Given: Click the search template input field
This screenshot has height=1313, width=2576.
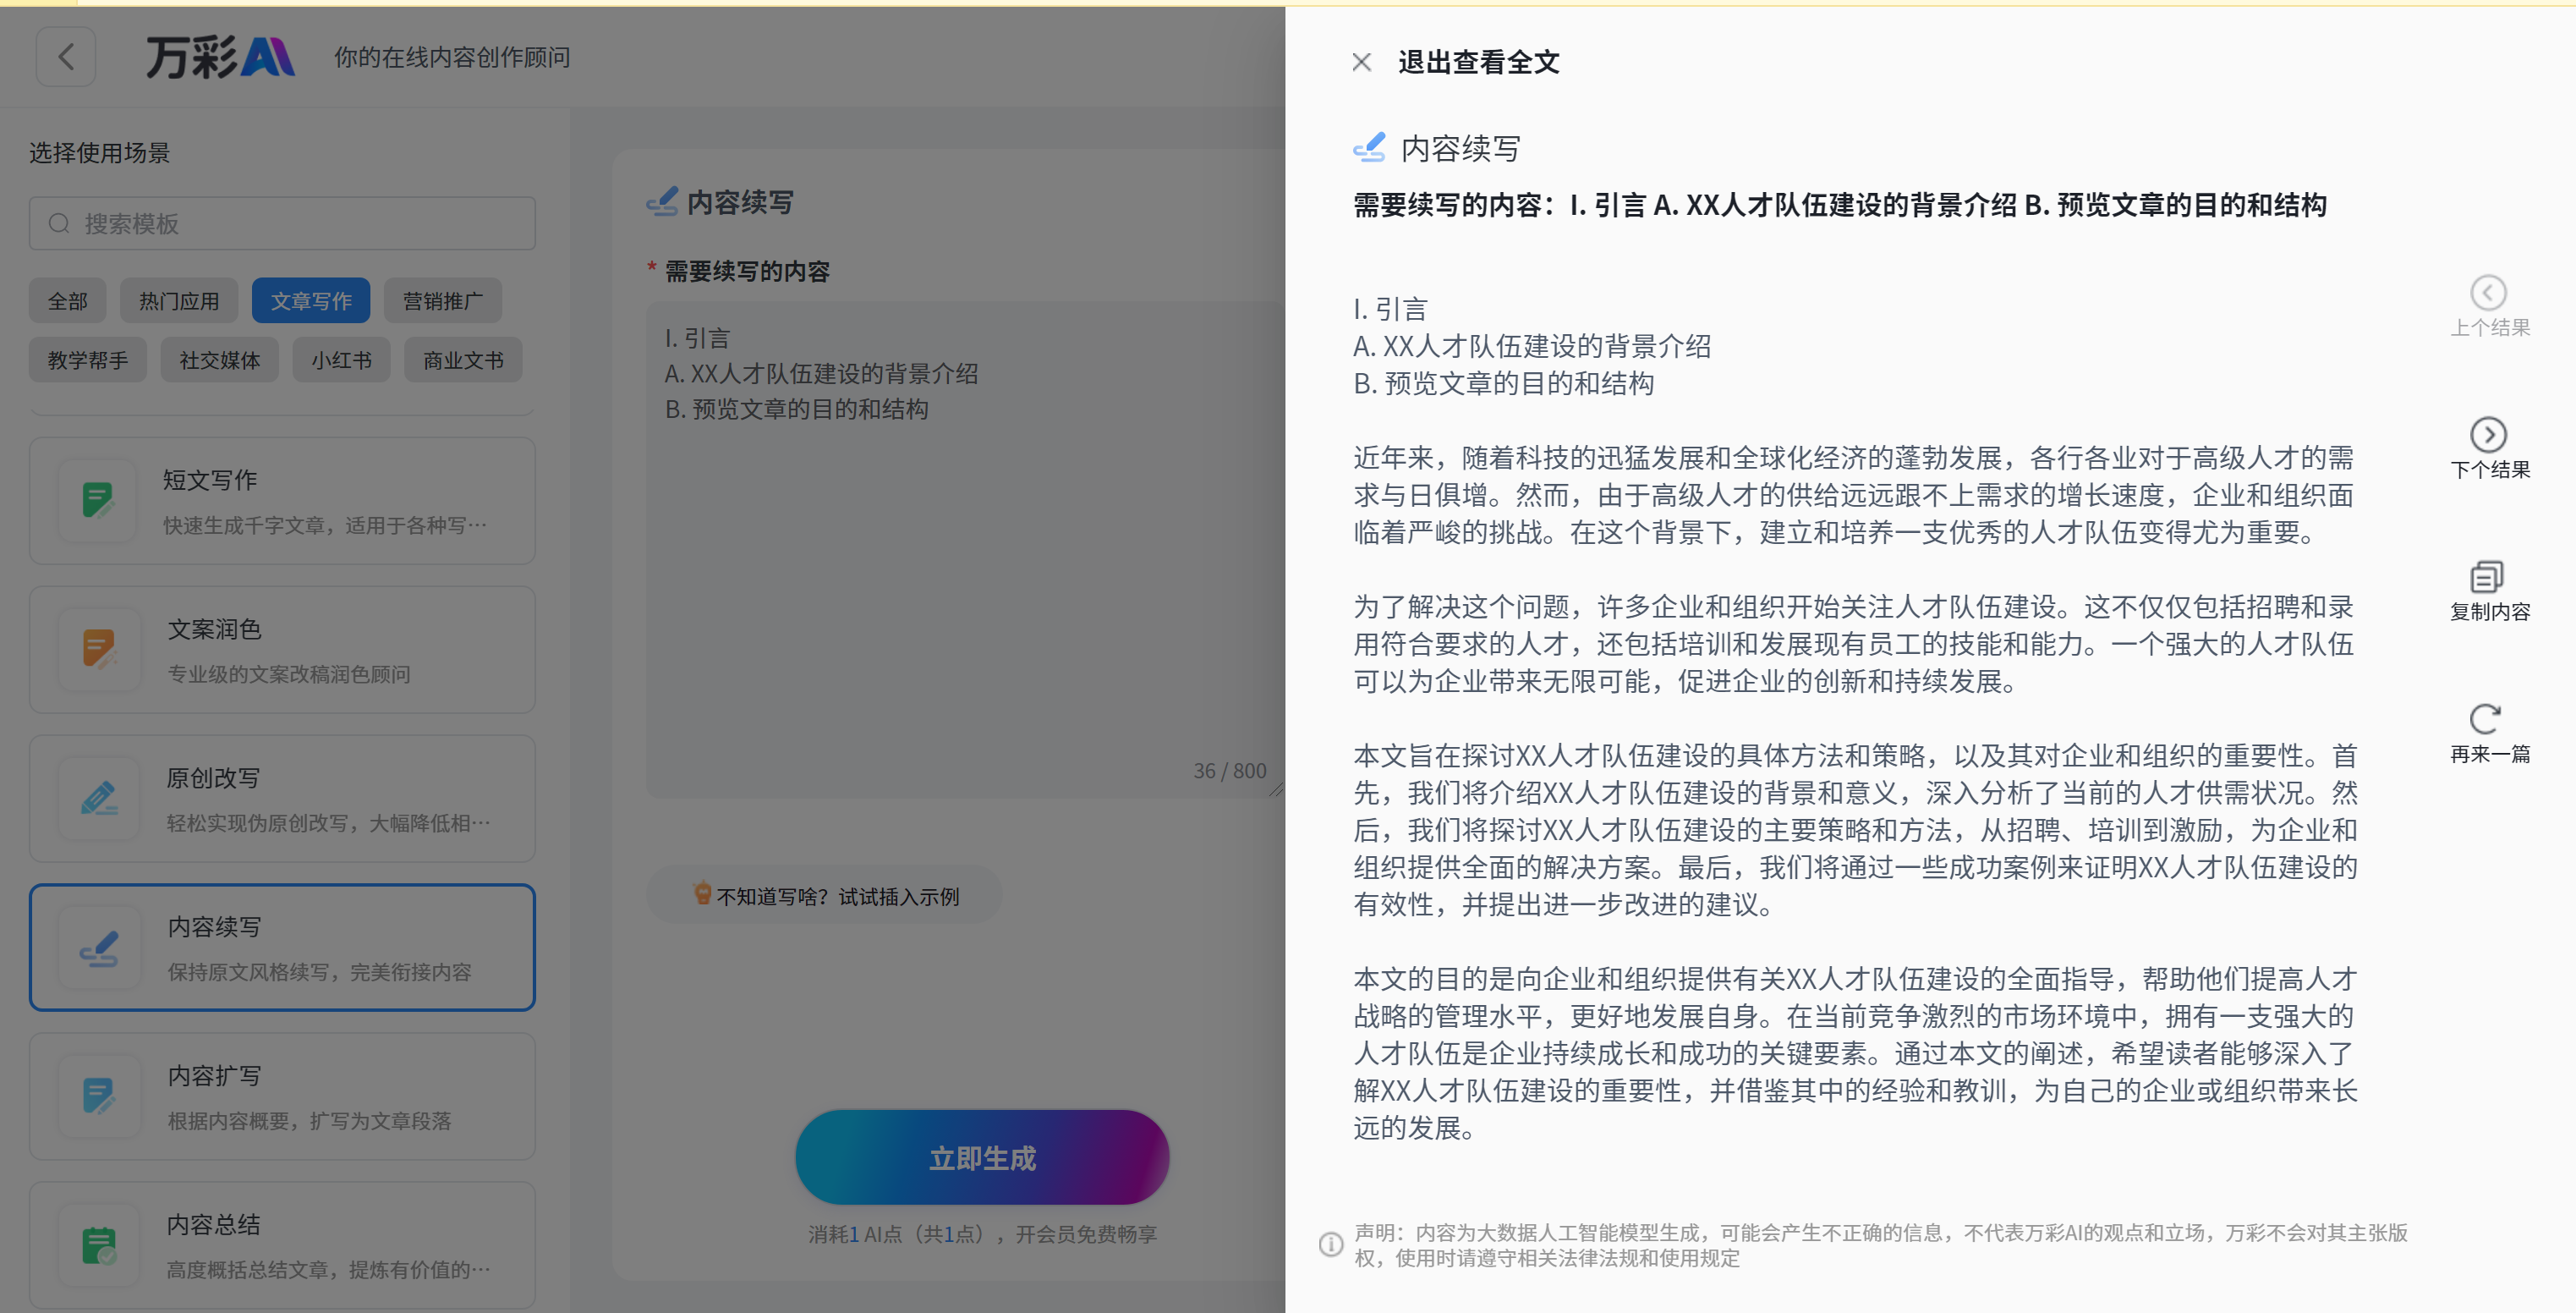Looking at the screenshot, I should (282, 223).
